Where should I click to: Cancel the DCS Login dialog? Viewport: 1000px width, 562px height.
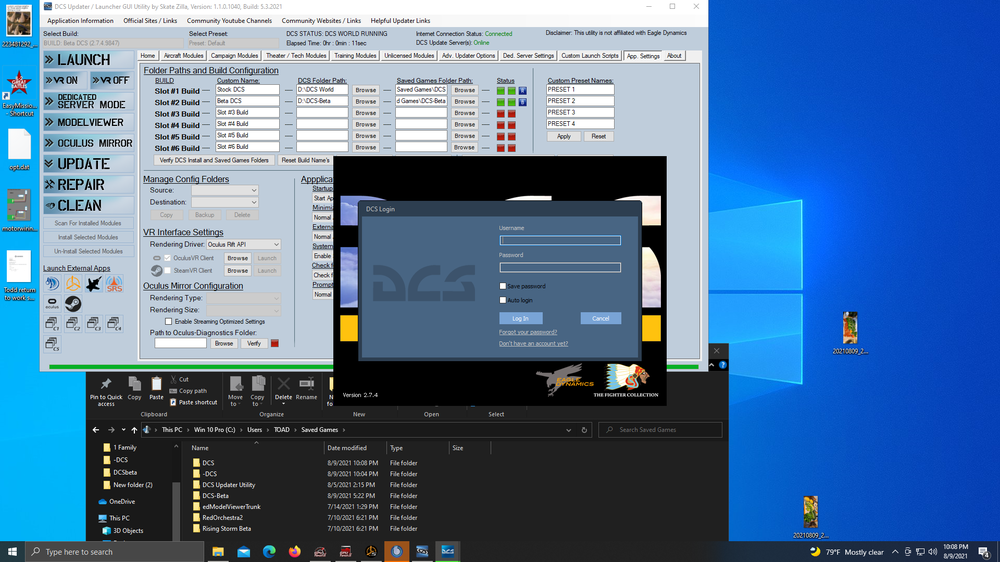(601, 318)
